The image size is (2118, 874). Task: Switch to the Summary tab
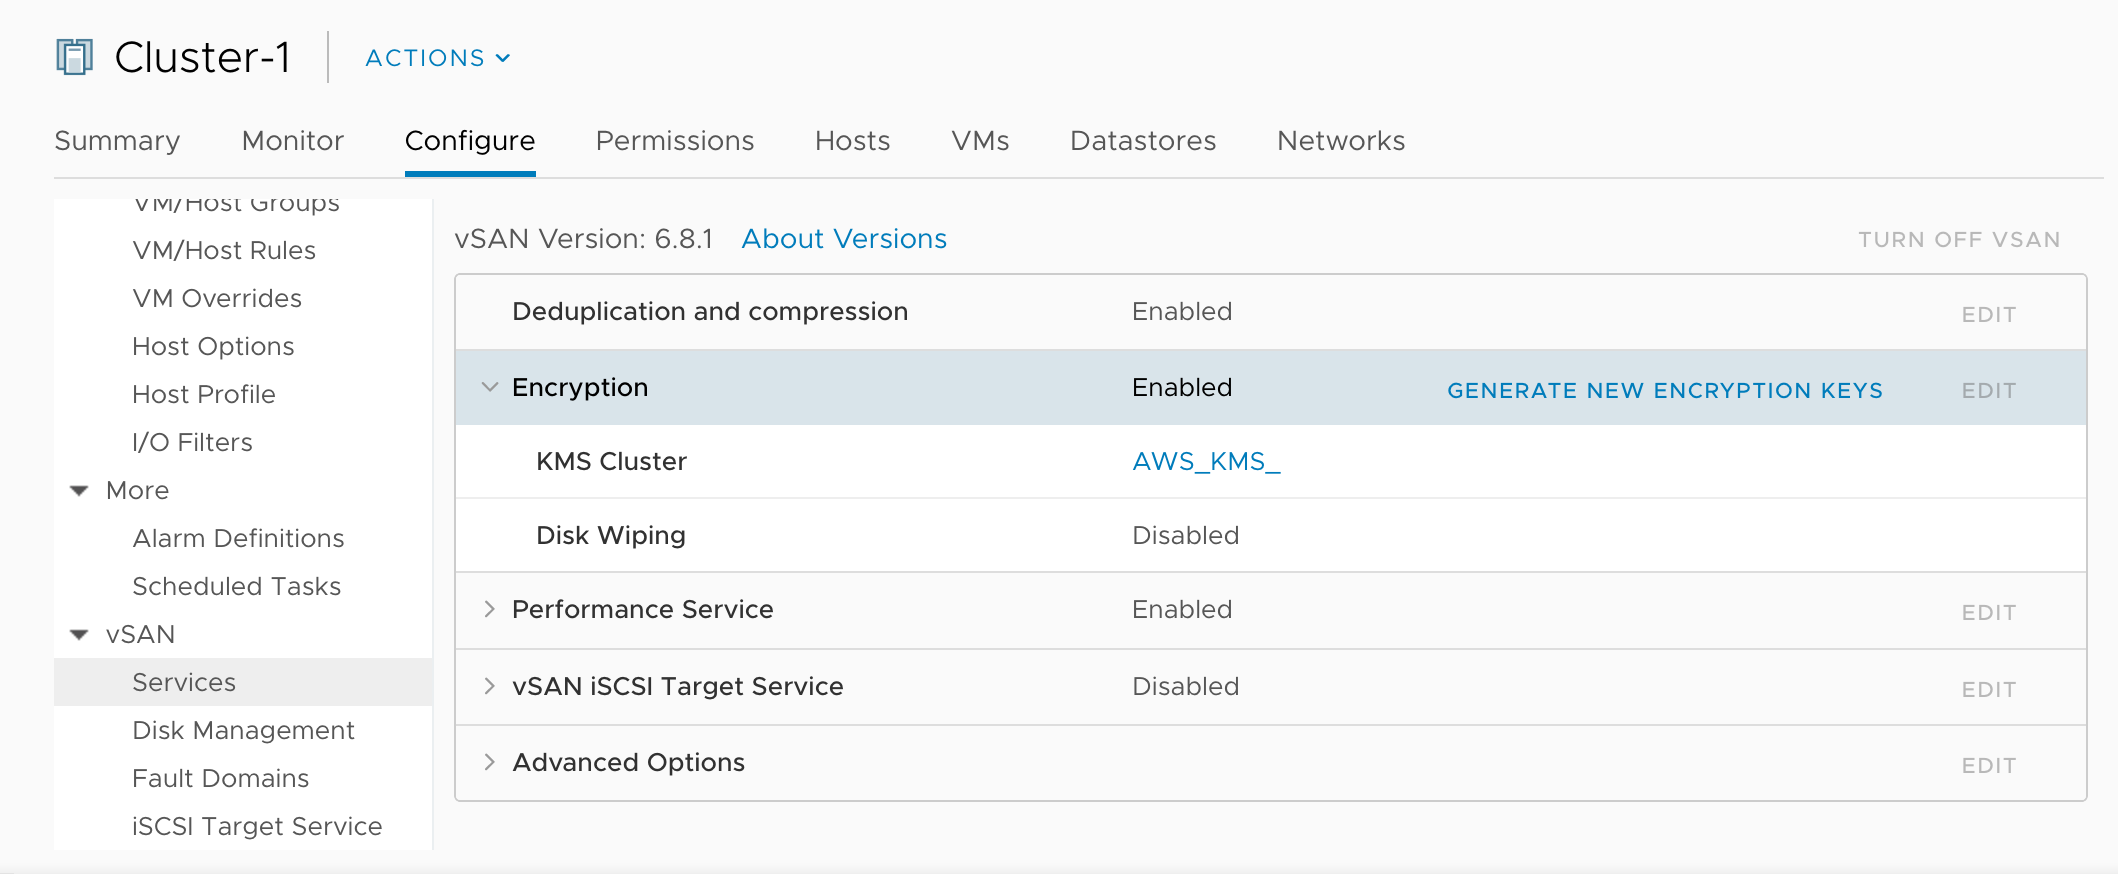pos(117,141)
